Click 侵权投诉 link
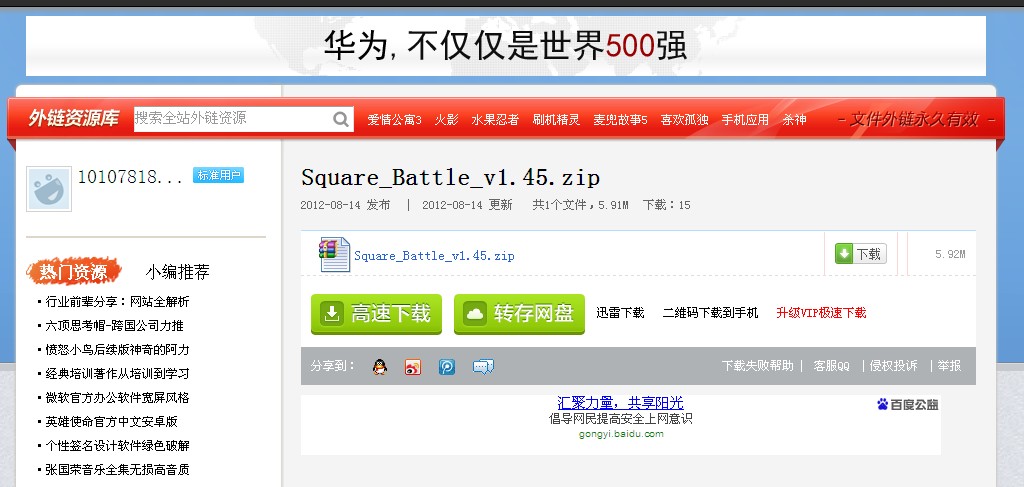Viewport: 1024px width, 487px height. 893,366
